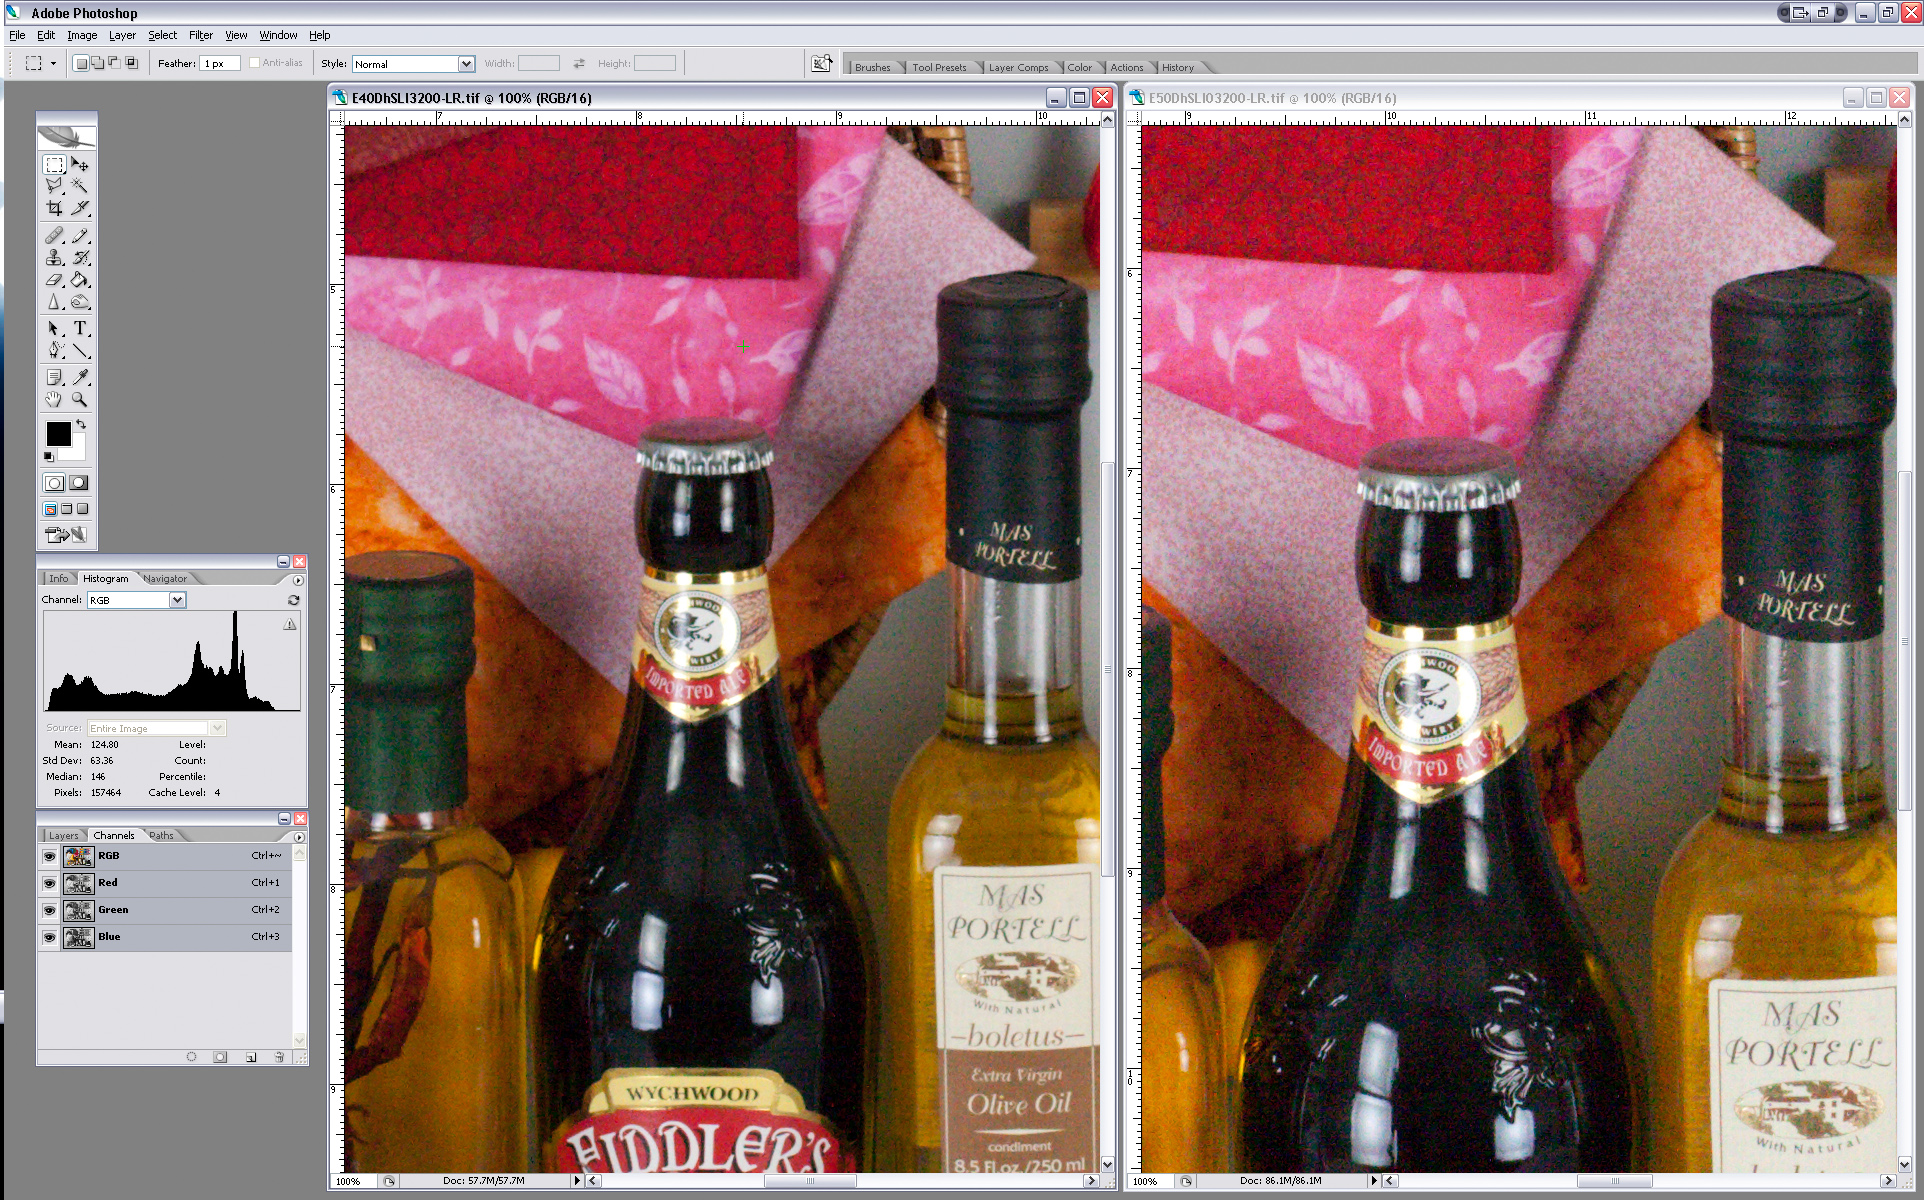Choose the Healing Brush tool
This screenshot has width=1924, height=1200.
tap(55, 236)
